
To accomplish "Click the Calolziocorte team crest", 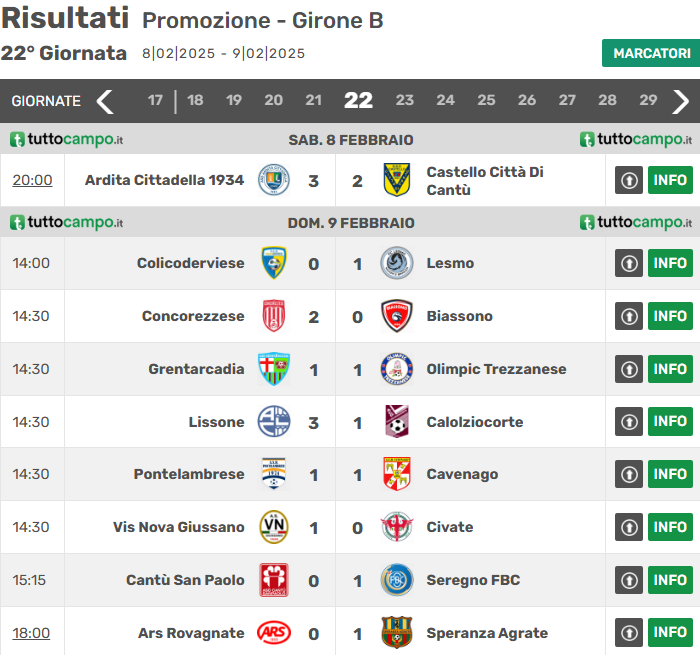I will click(x=397, y=422).
